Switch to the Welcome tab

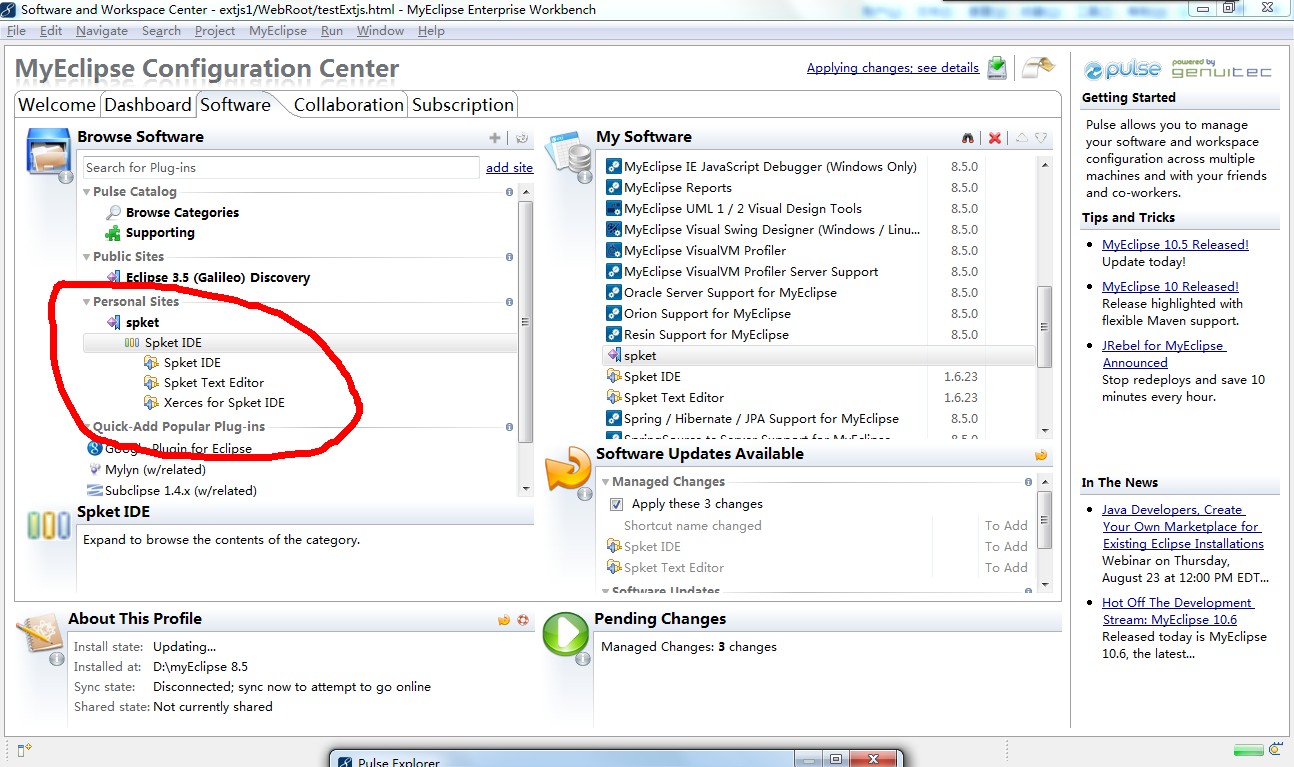[57, 105]
